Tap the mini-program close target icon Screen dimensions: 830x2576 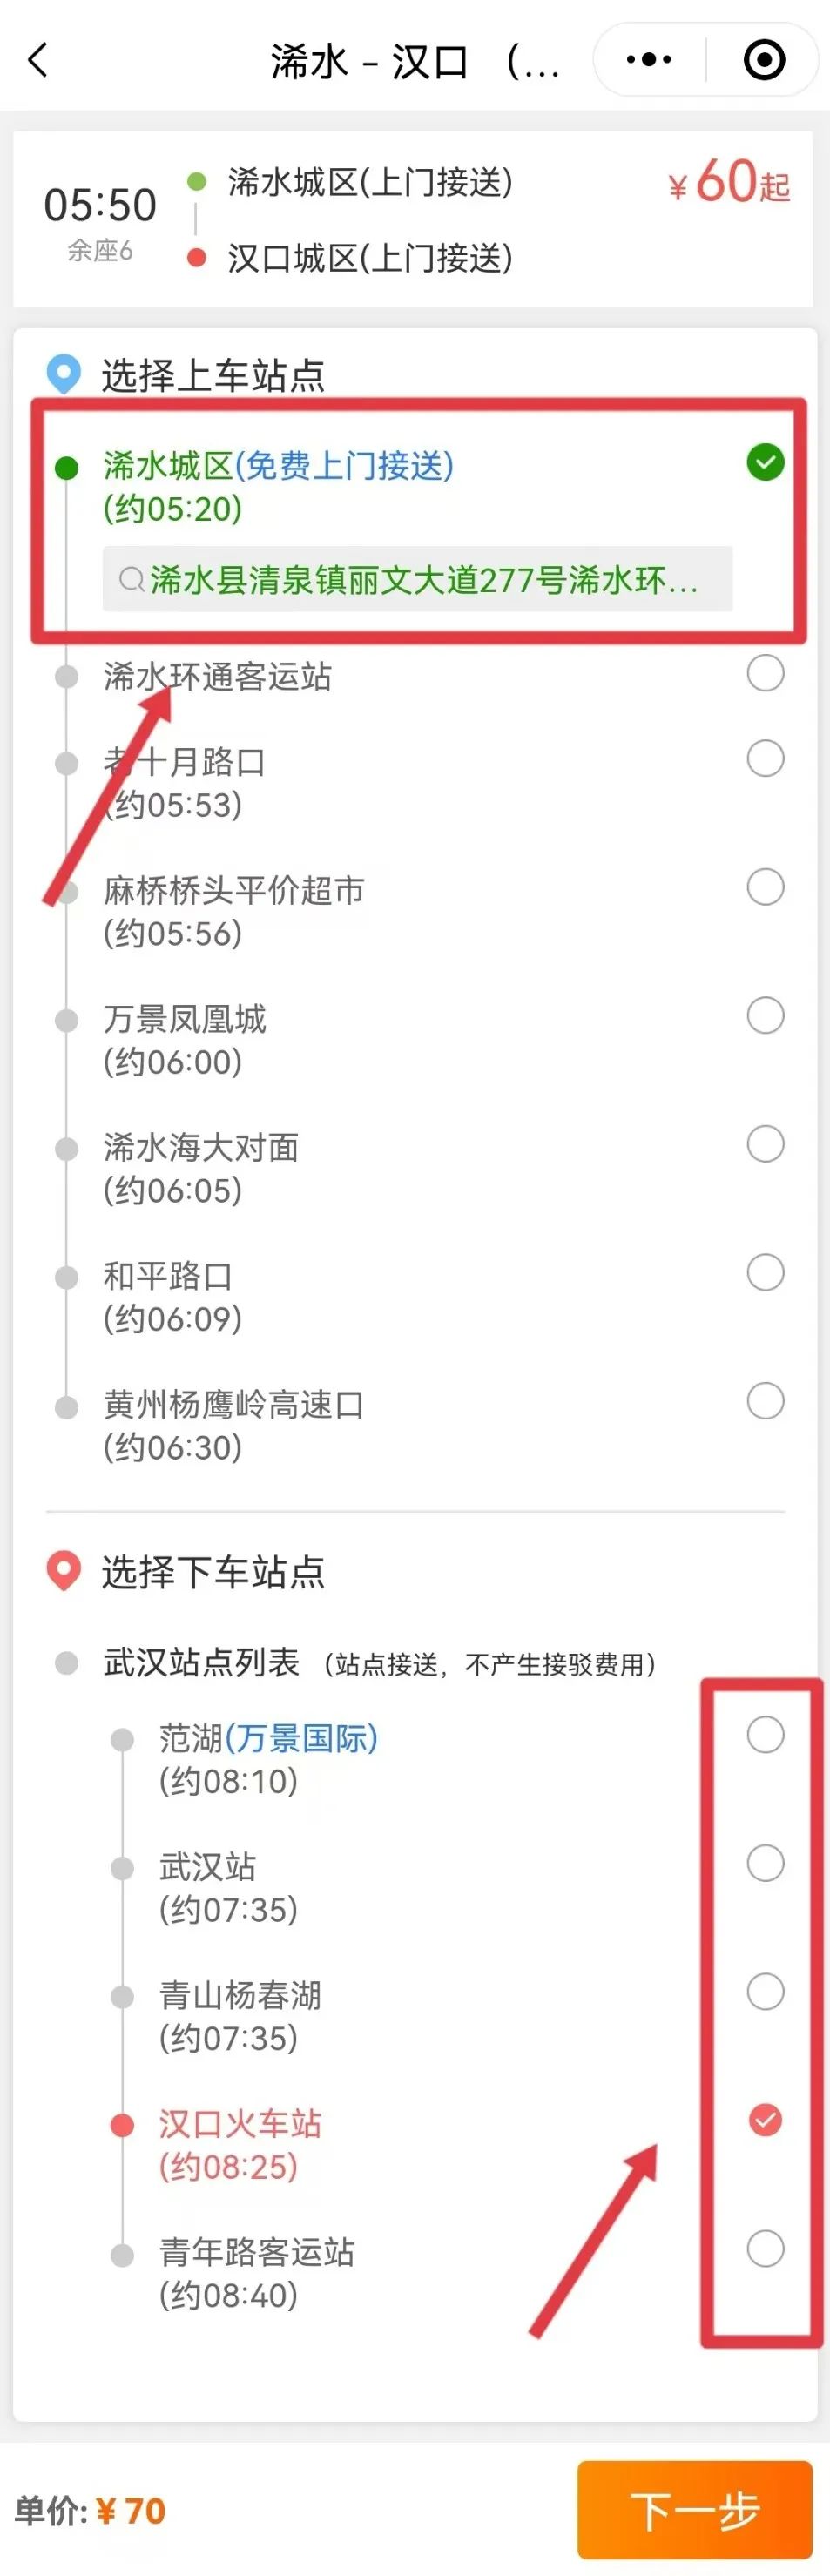[x=764, y=60]
